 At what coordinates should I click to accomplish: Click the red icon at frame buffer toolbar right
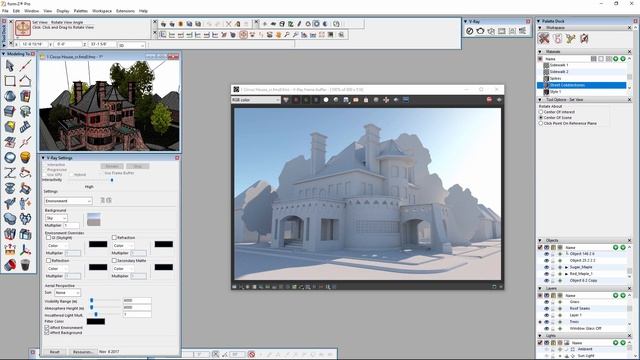(x=489, y=100)
